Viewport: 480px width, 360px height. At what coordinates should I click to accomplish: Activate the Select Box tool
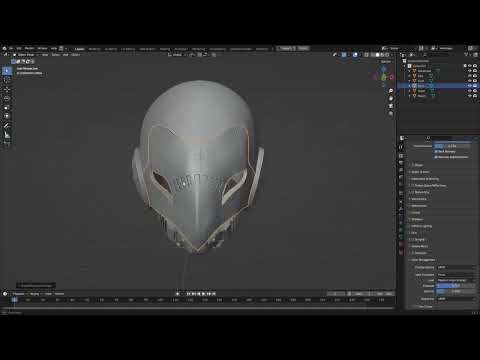coord(7,71)
